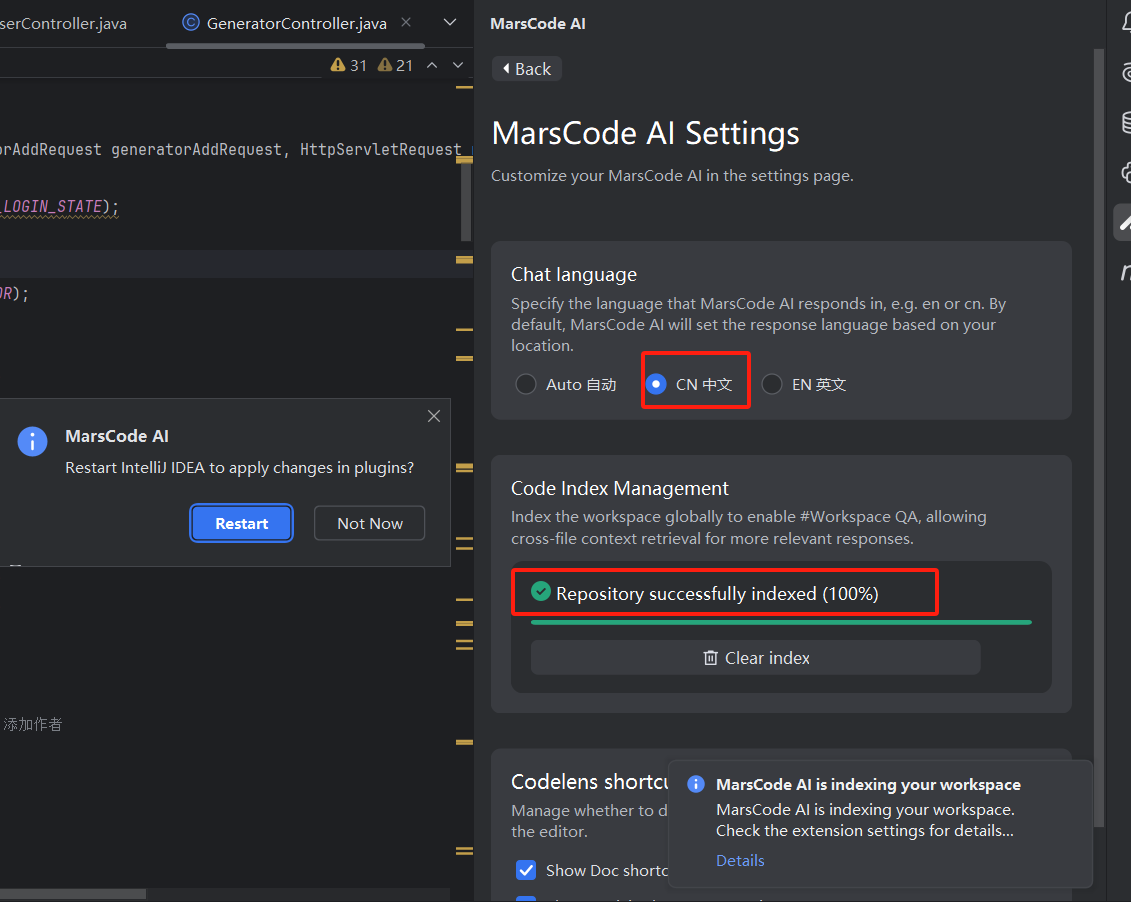Select the EN 英文 language option
The width and height of the screenshot is (1131, 902).
(x=804, y=384)
